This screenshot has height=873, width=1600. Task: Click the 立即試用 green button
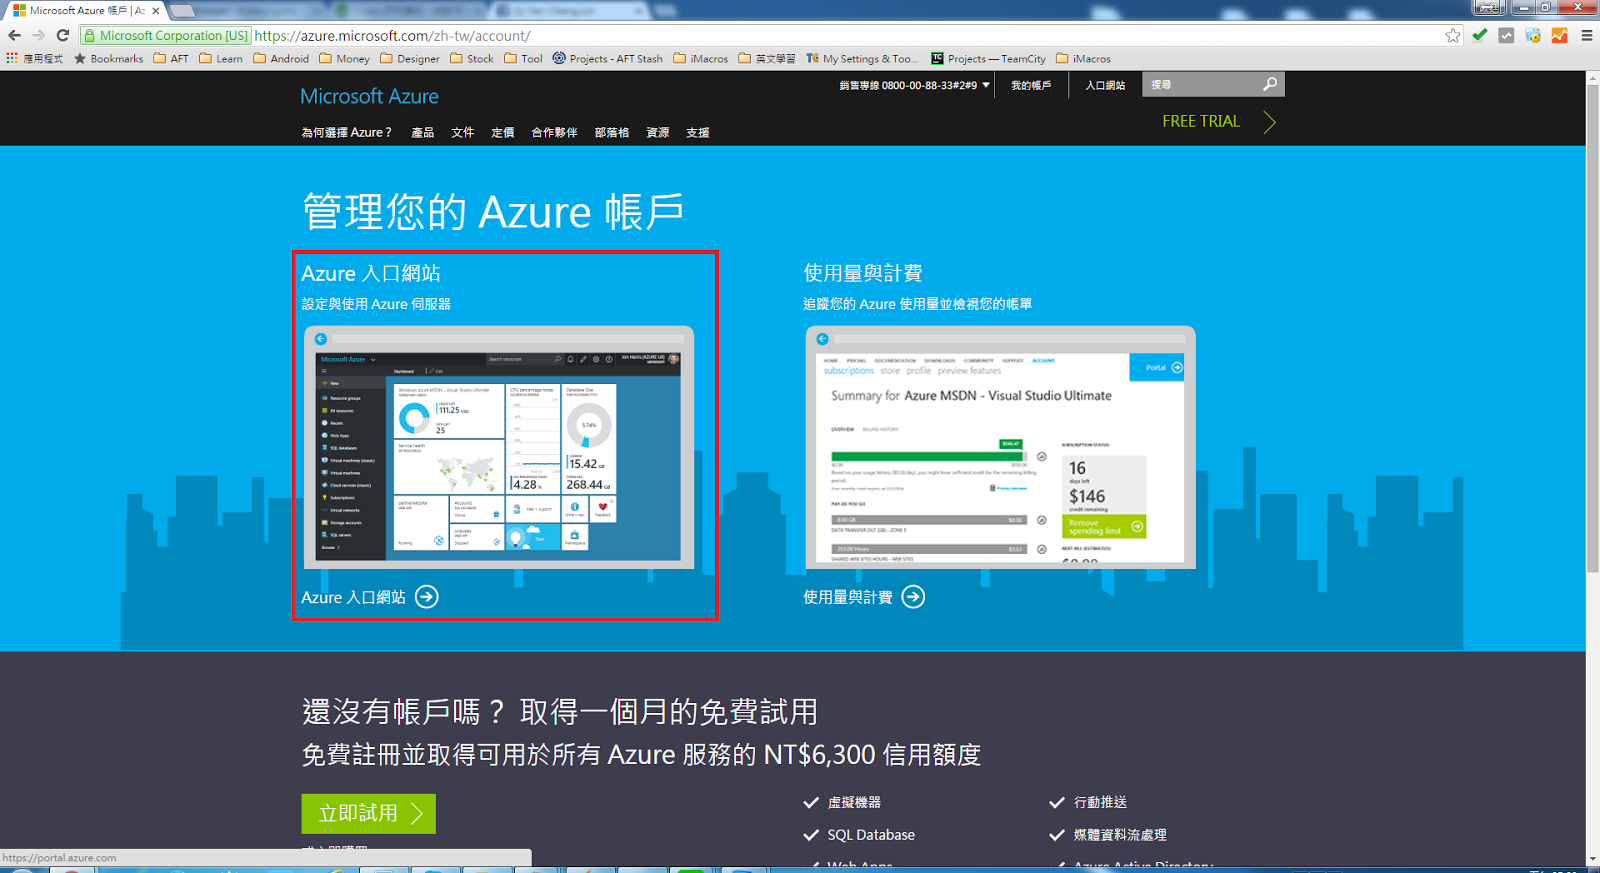point(369,814)
